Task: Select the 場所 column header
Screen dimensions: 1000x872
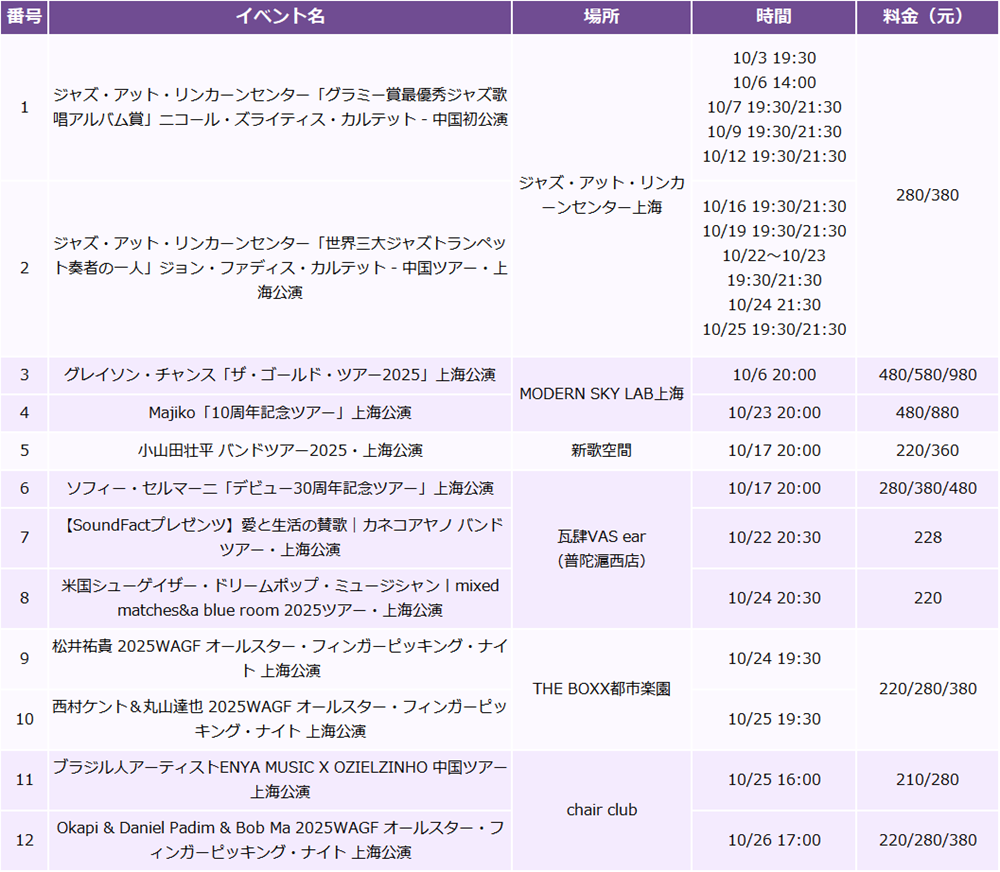Action: tap(601, 17)
